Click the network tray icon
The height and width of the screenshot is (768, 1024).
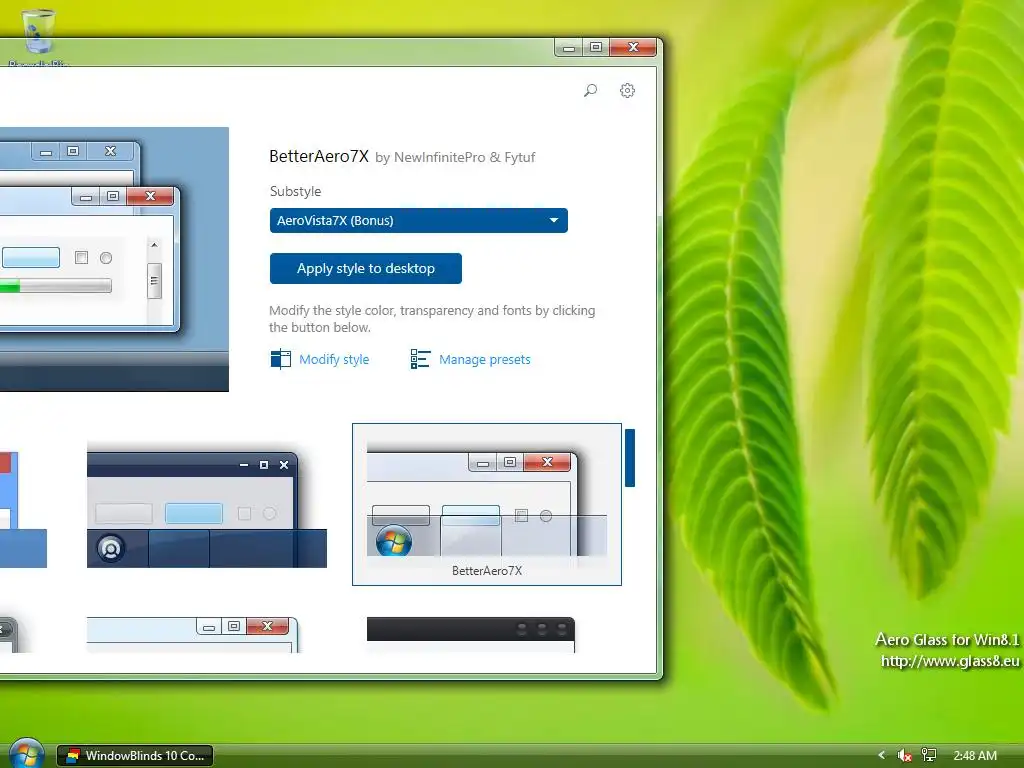click(928, 756)
